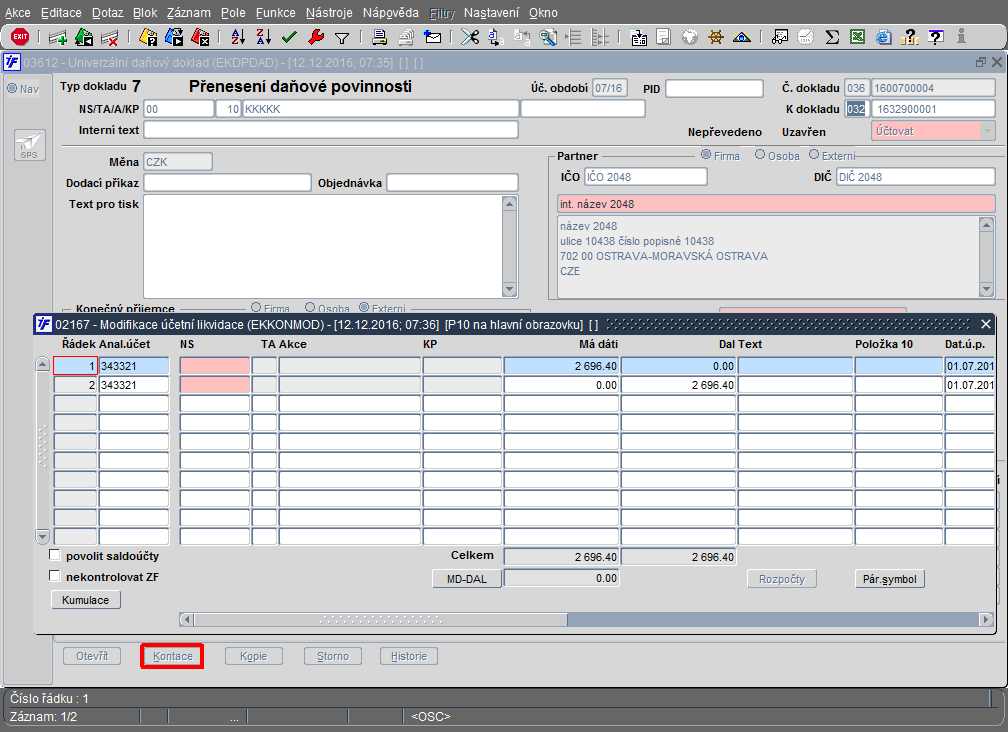
Task: Open the Účtovat dropdown
Action: (987, 131)
